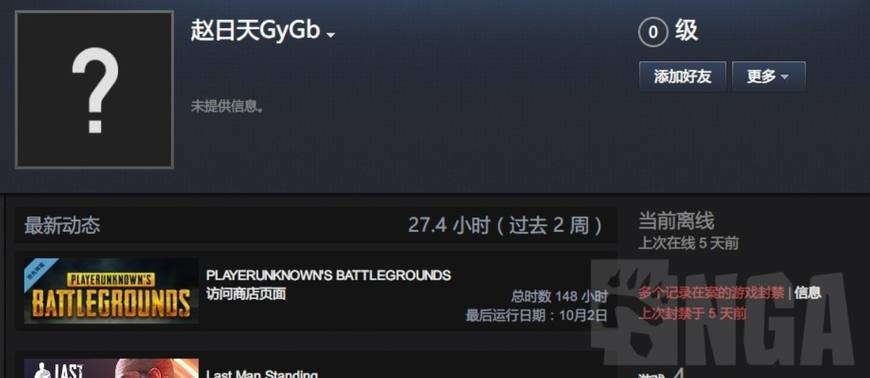Click the 添加好友 button
This screenshot has height=378, width=870.
[682, 76]
